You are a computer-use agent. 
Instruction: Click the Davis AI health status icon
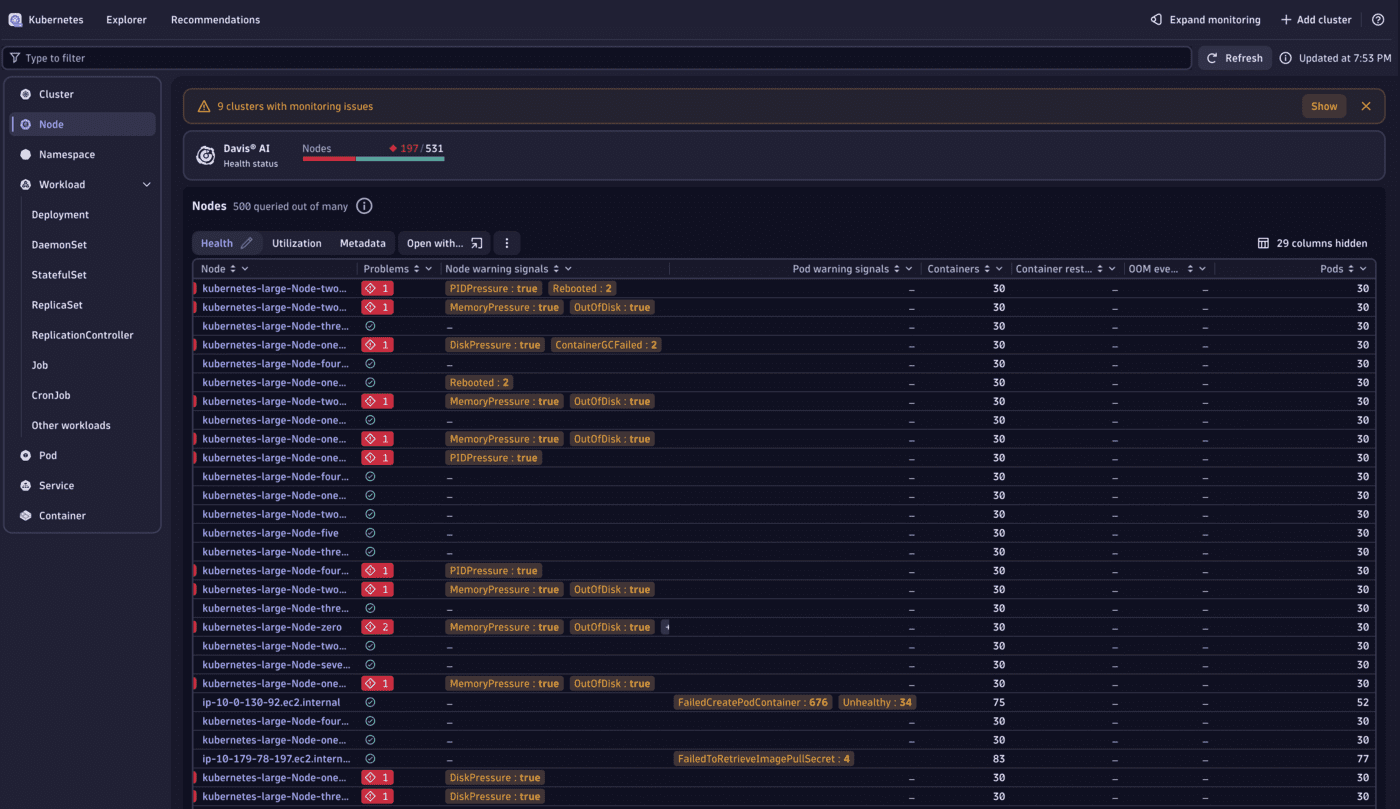(206, 155)
